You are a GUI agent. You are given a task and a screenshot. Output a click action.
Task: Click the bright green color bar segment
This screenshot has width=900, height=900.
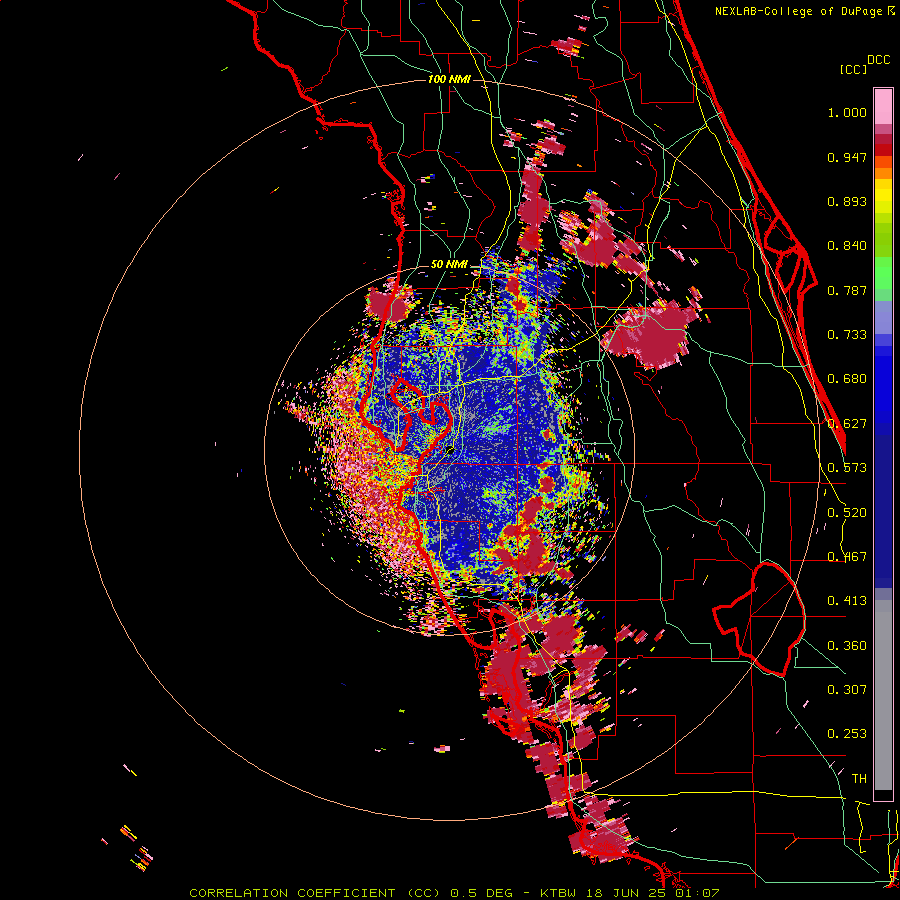(883, 272)
